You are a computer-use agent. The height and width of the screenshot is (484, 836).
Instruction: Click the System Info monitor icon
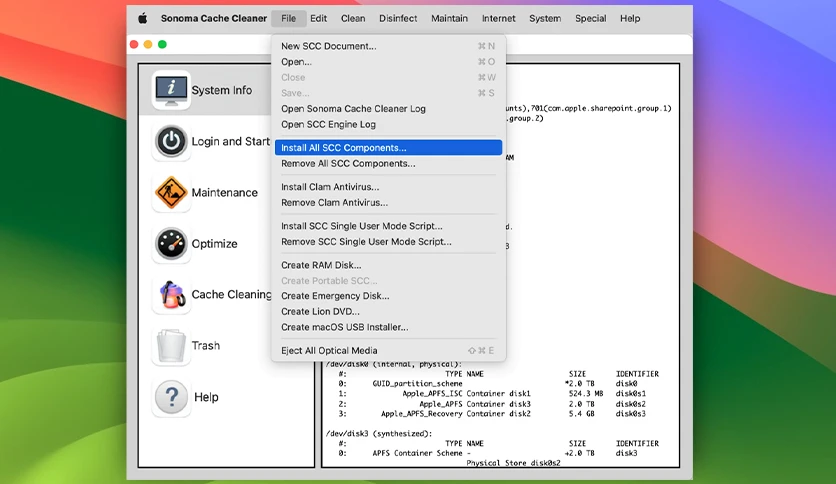coord(171,90)
